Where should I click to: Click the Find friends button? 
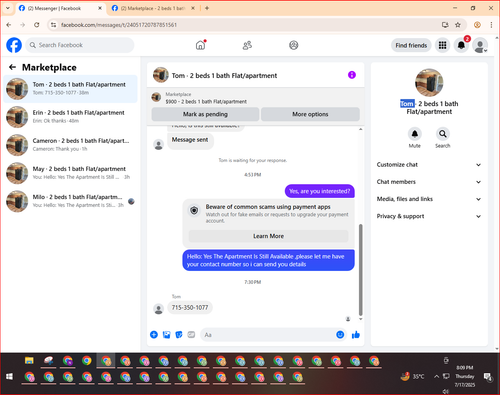(x=411, y=45)
